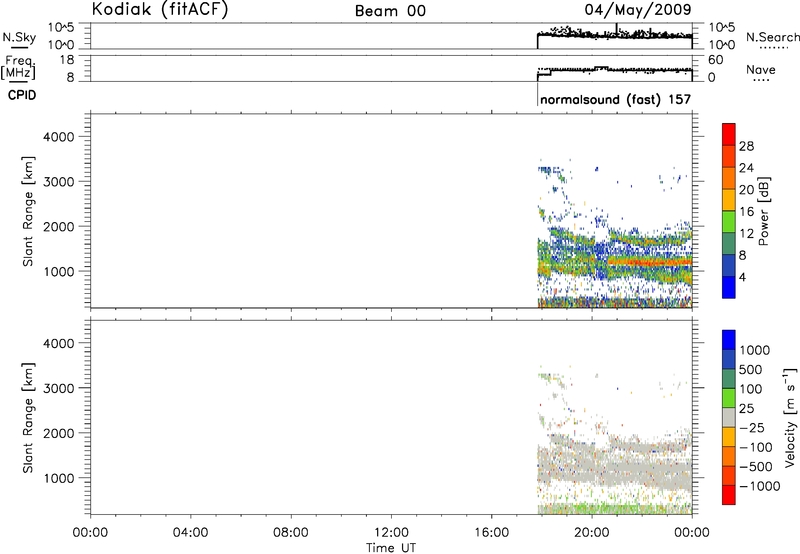Click the red high-power band near 1200 km
Screen dimensions: 800x554
coord(651,263)
